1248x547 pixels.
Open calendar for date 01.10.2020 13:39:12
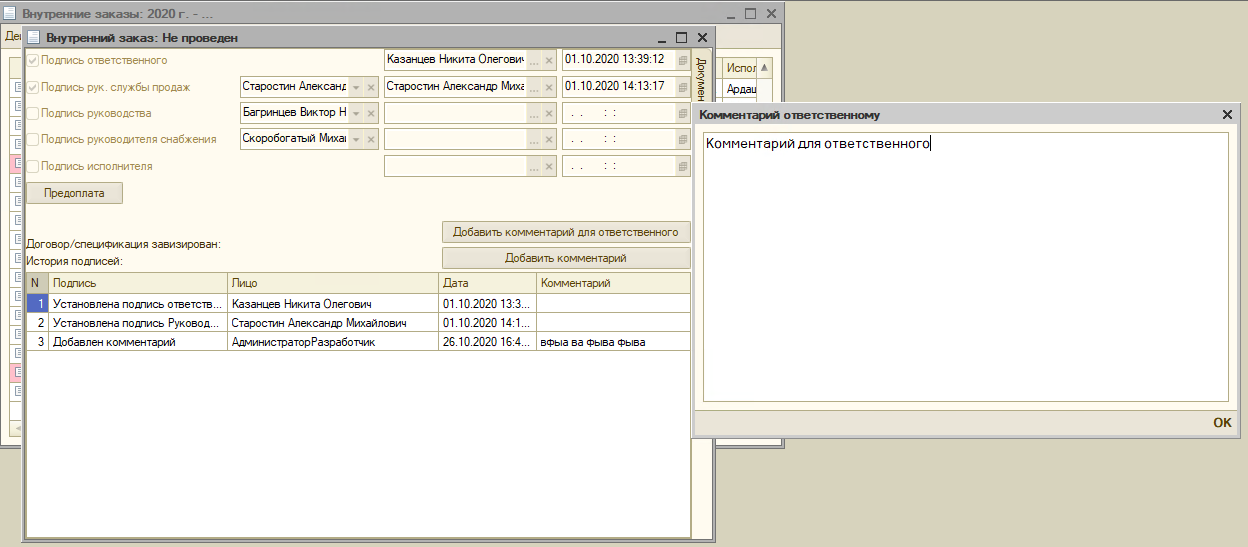click(x=683, y=60)
